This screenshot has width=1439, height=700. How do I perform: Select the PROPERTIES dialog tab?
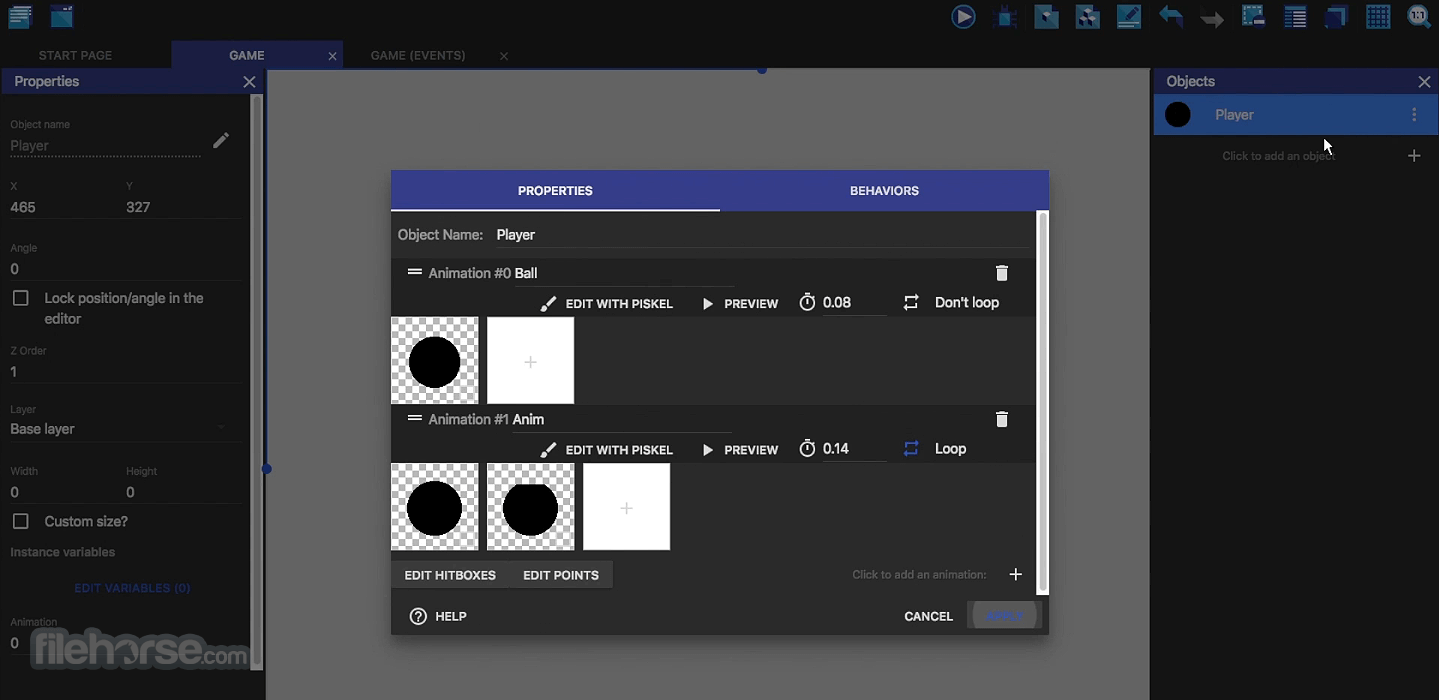555,190
